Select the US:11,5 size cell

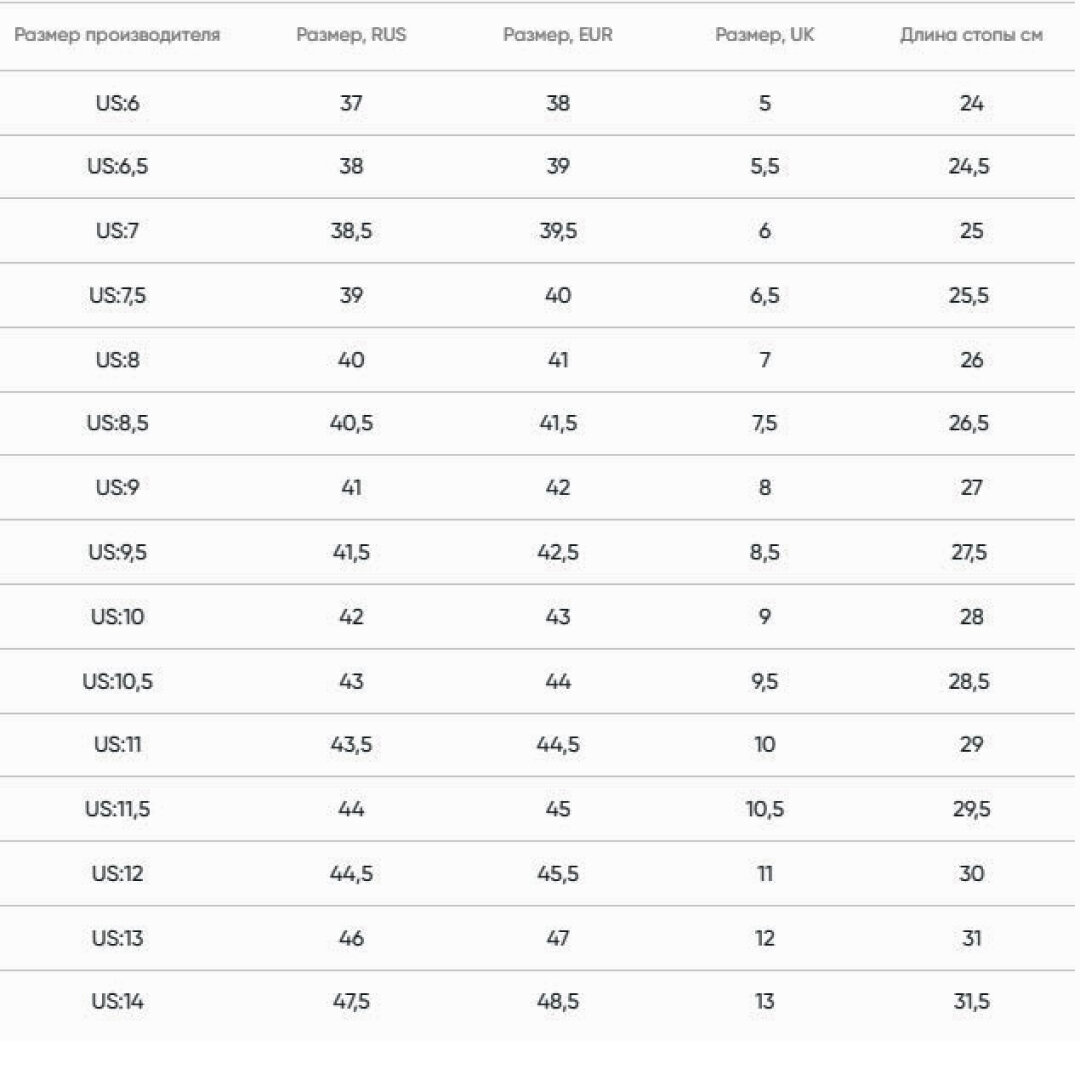pos(117,809)
